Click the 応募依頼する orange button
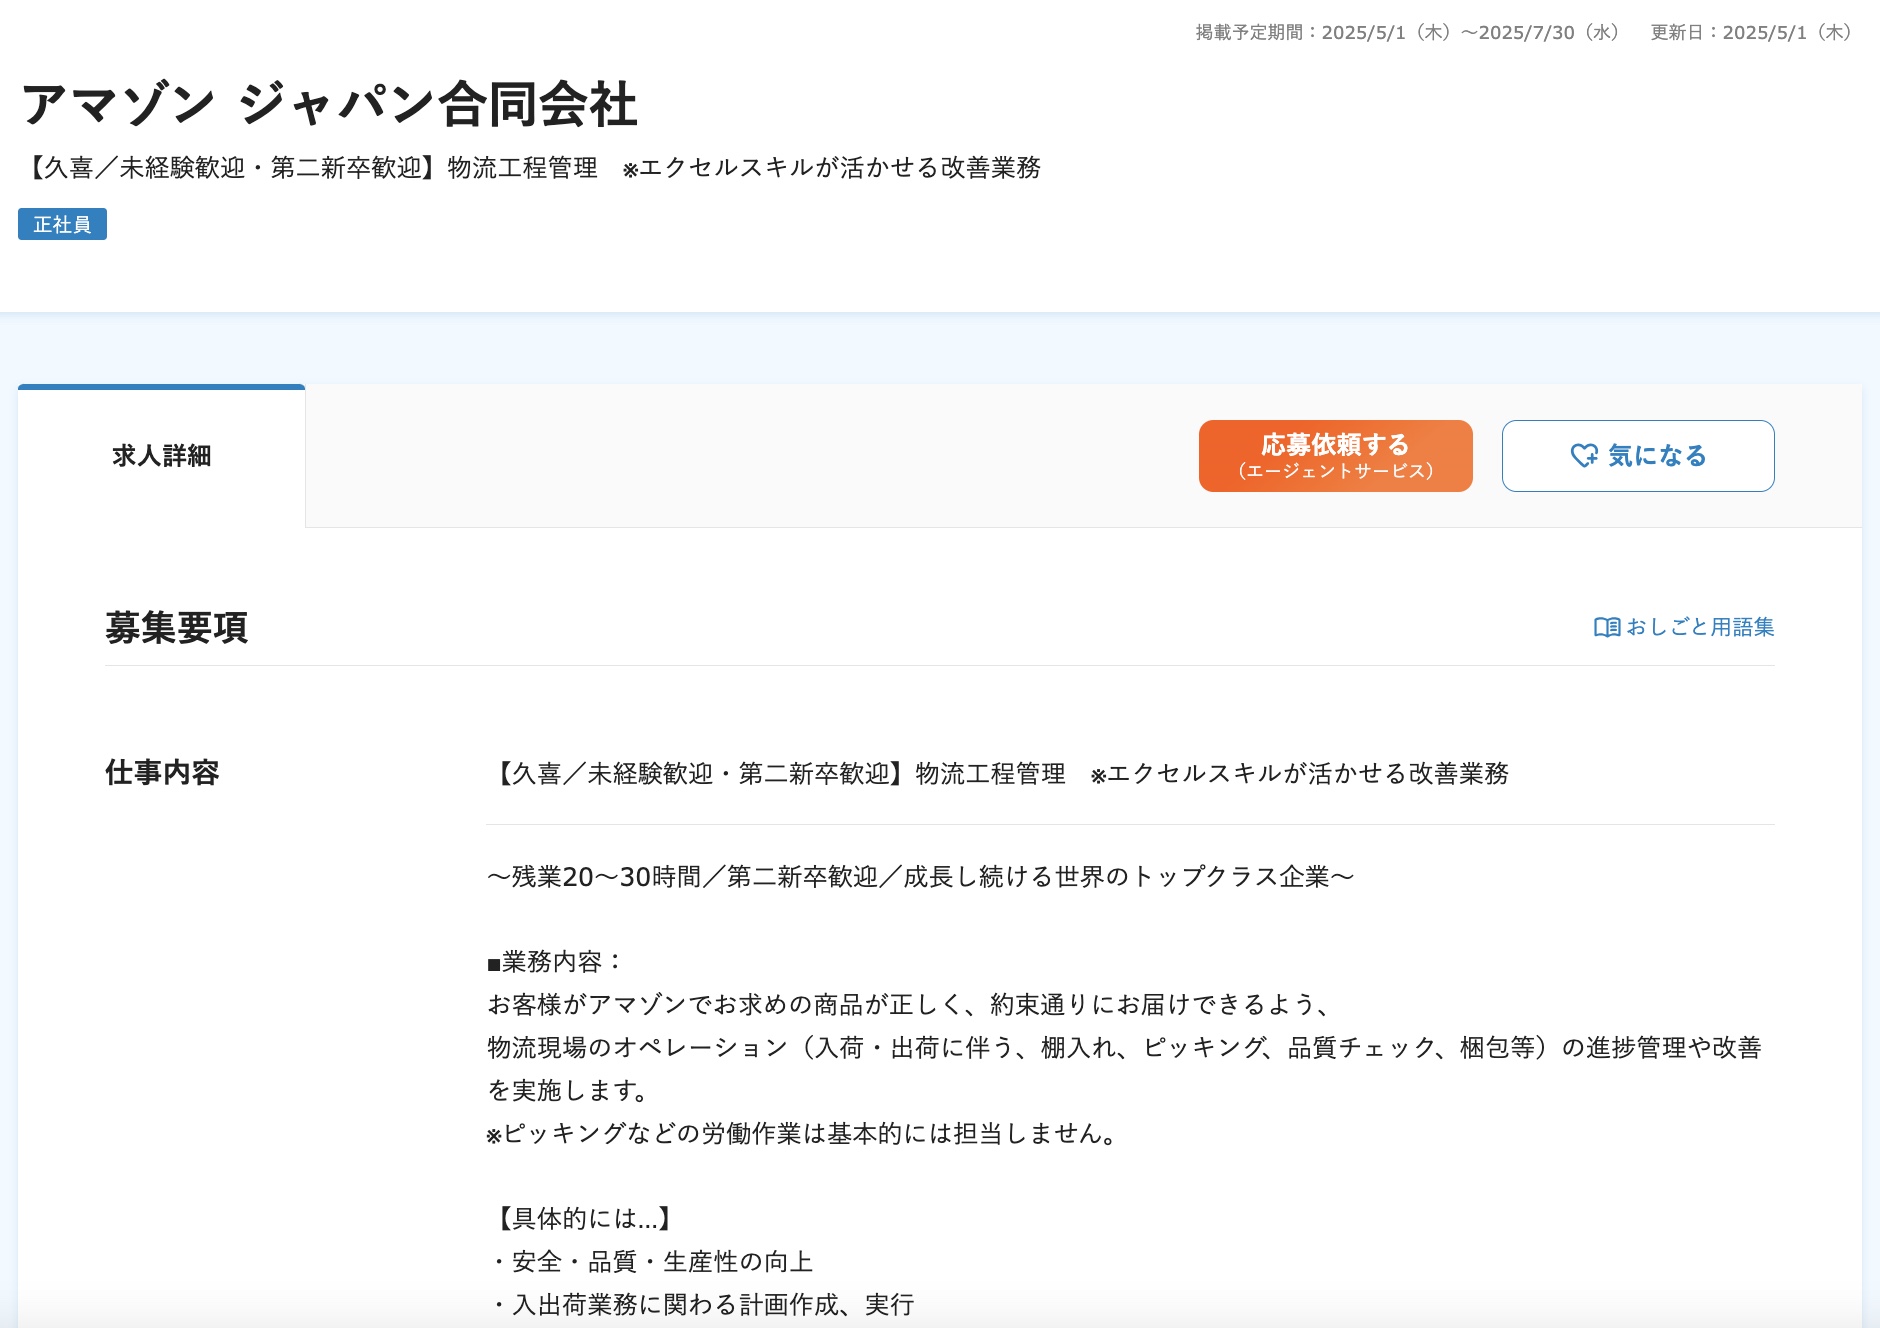This screenshot has width=1880, height=1328. pyautogui.click(x=1335, y=456)
